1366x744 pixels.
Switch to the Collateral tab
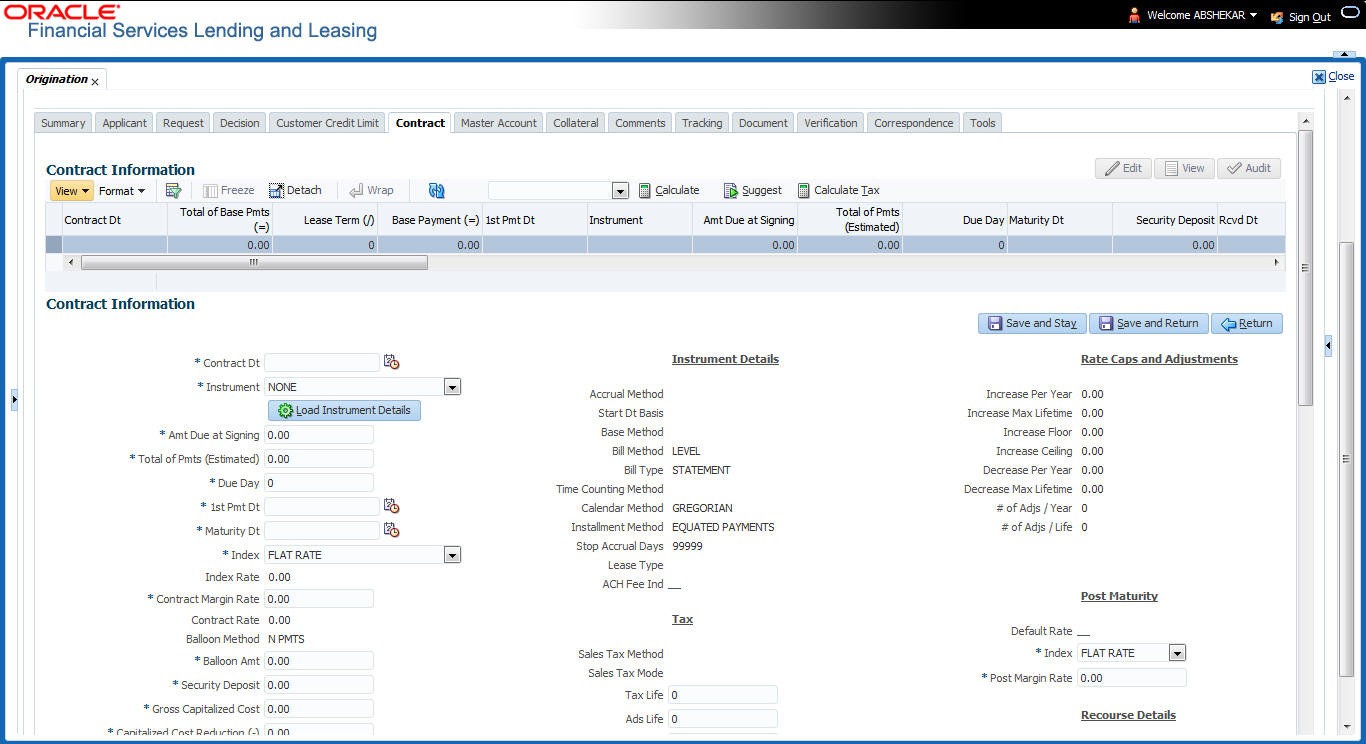click(x=576, y=123)
